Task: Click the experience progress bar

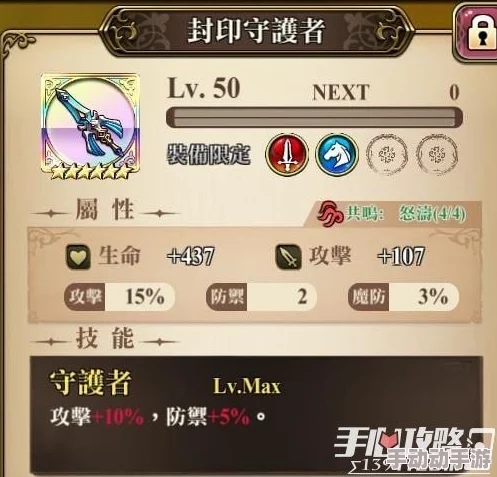Action: [x=314, y=117]
